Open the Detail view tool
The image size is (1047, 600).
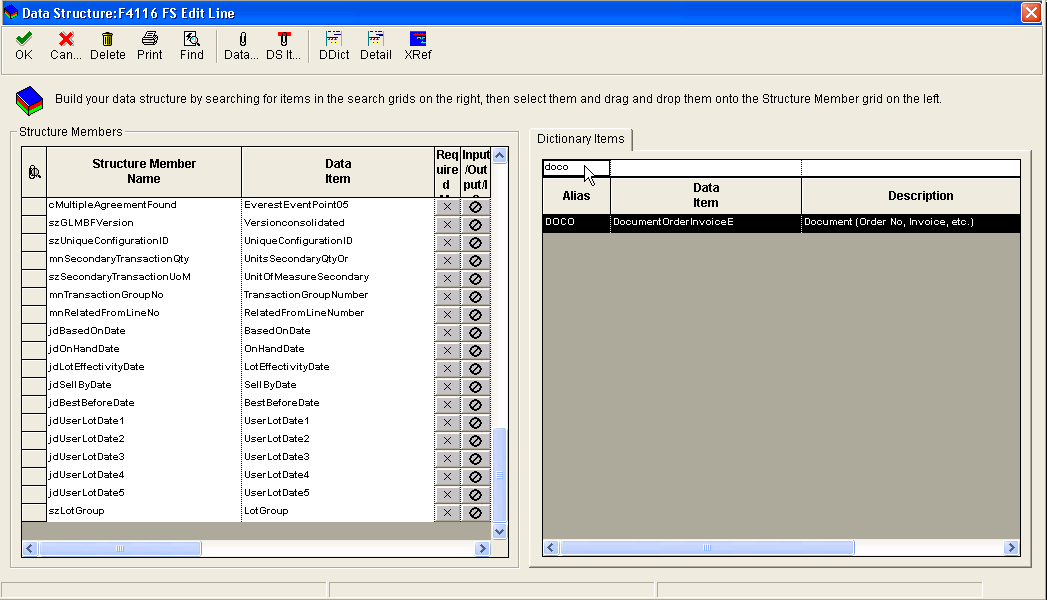pyautogui.click(x=376, y=45)
